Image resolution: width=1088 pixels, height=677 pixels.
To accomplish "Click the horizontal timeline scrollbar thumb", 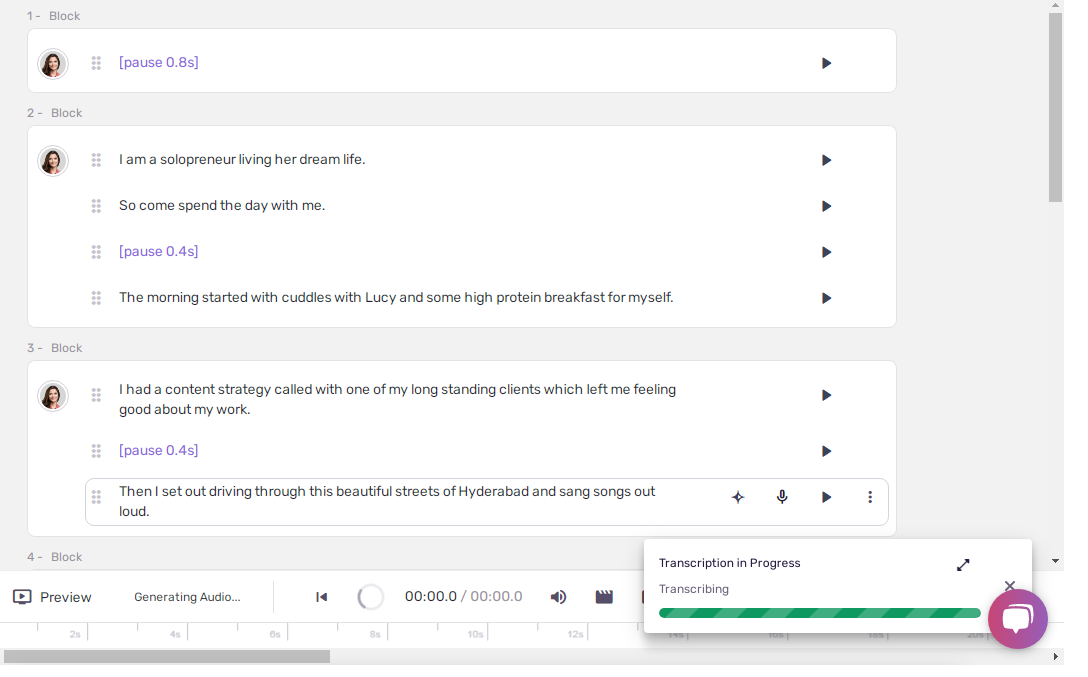I will [x=166, y=657].
